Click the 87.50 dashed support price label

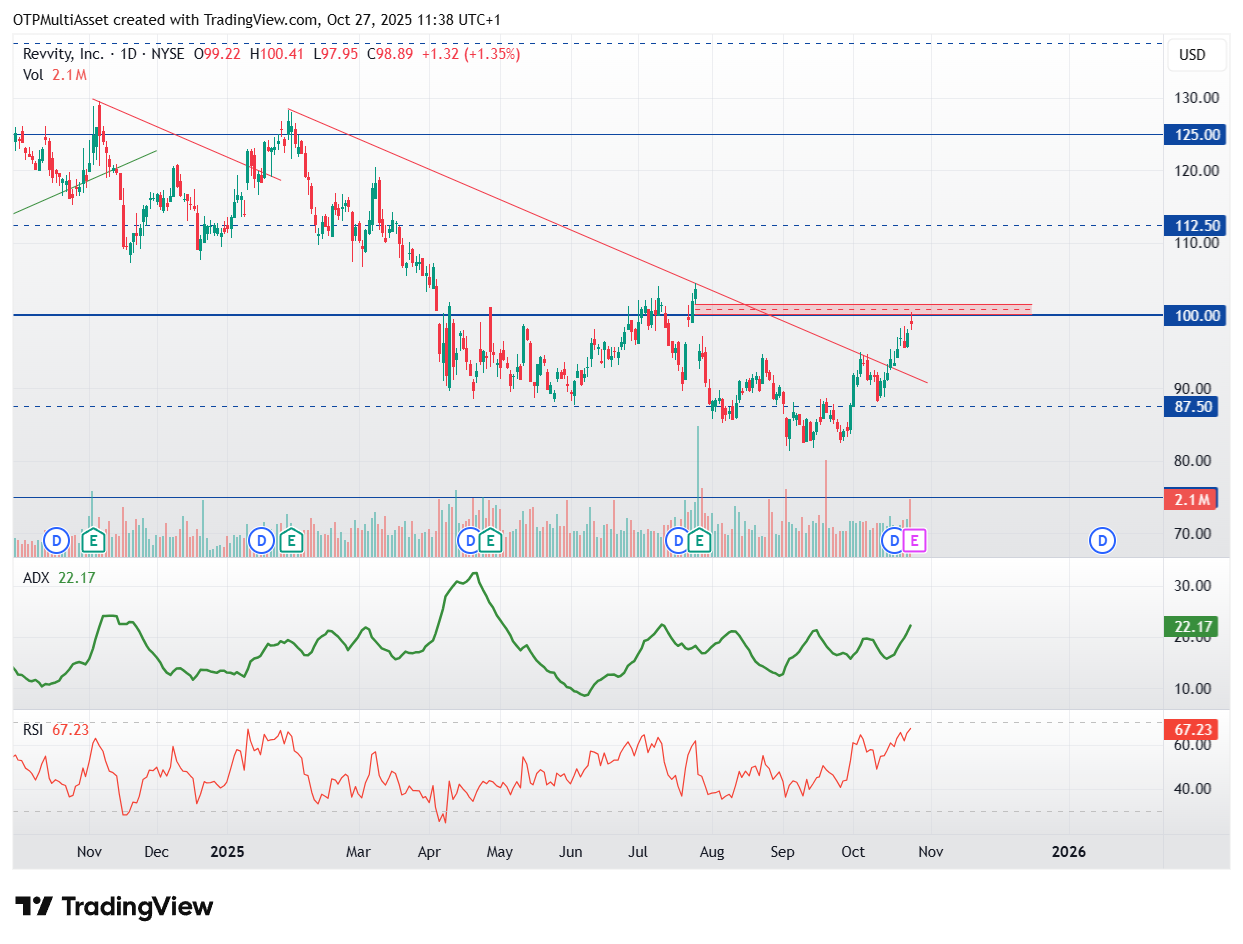tap(1192, 406)
